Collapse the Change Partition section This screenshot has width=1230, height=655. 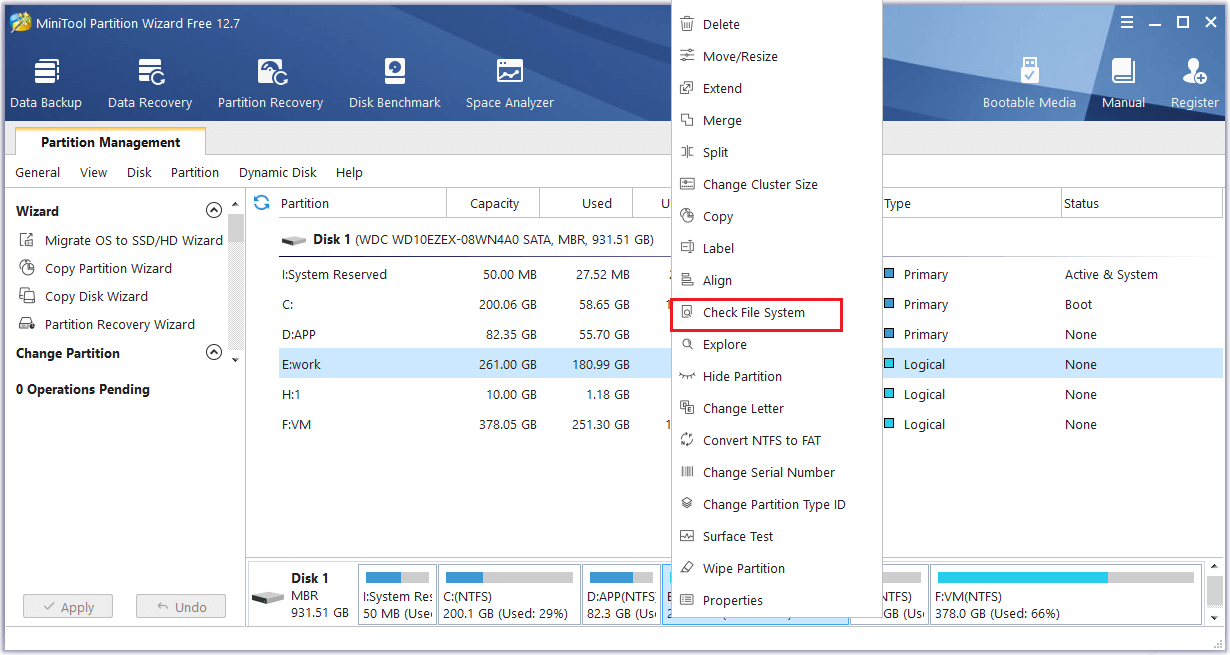(213, 352)
